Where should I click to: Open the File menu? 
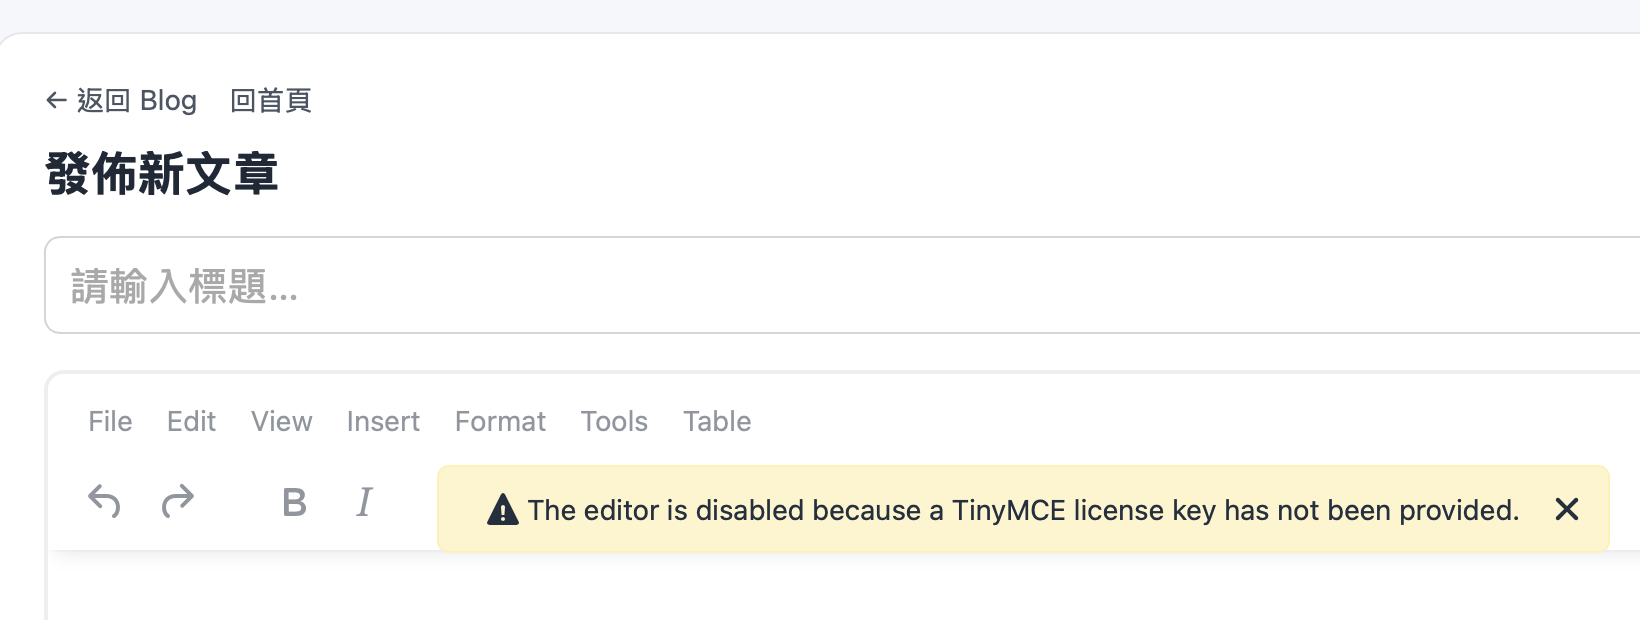(x=110, y=422)
